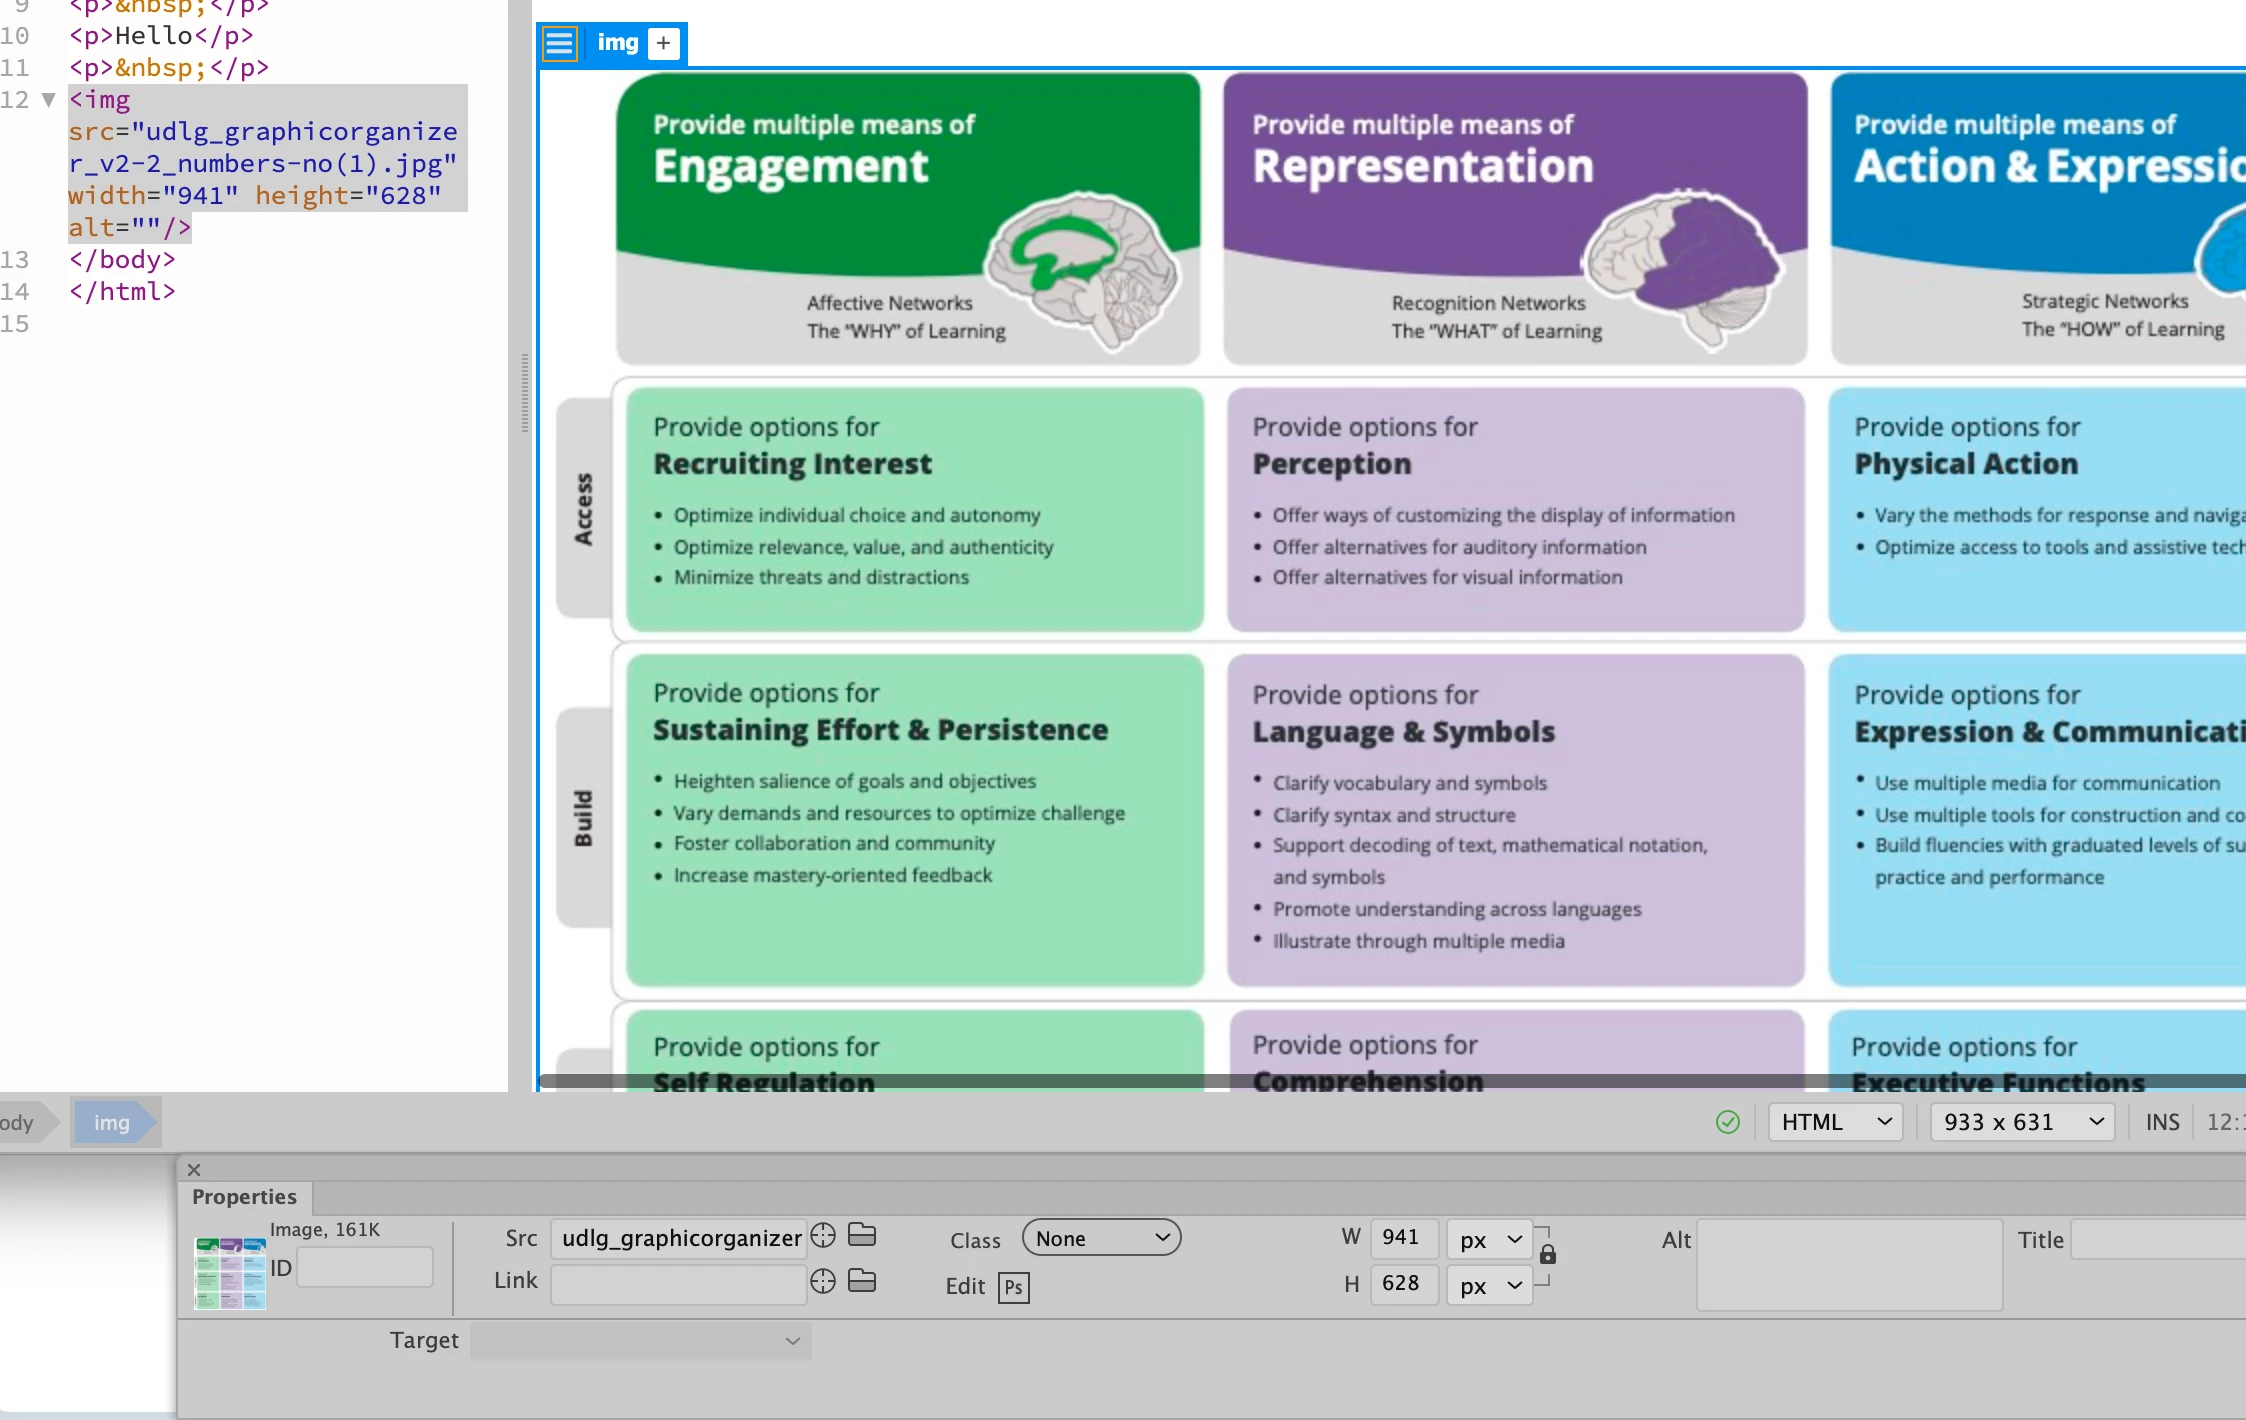The width and height of the screenshot is (2246, 1420).
Task: Click the plus button on img tag label
Action: pos(663,43)
